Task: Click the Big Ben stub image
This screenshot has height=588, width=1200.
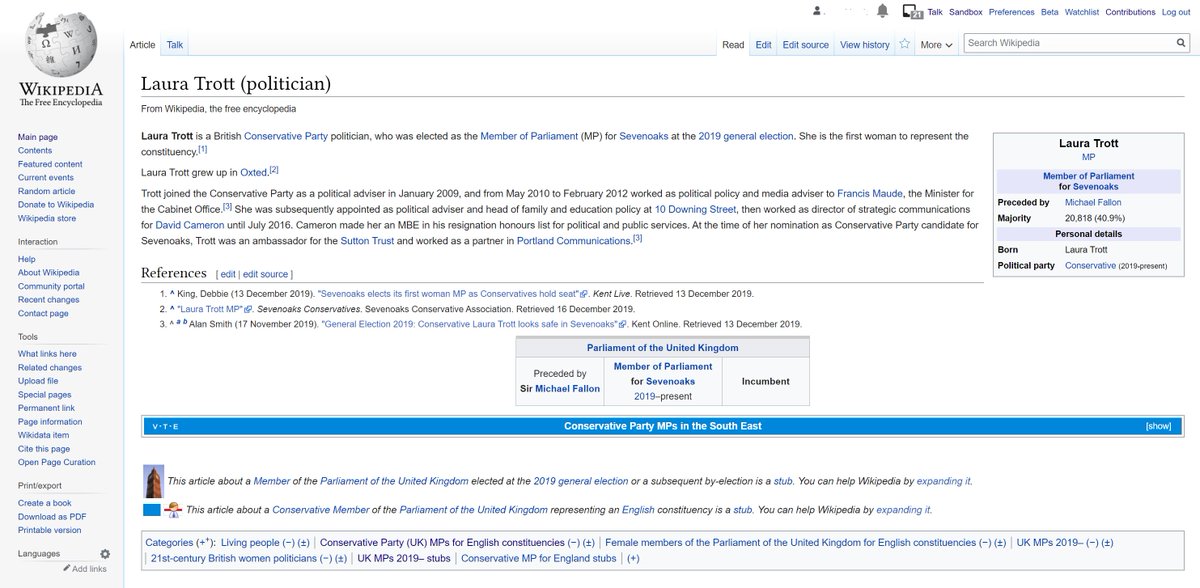Action: 154,481
